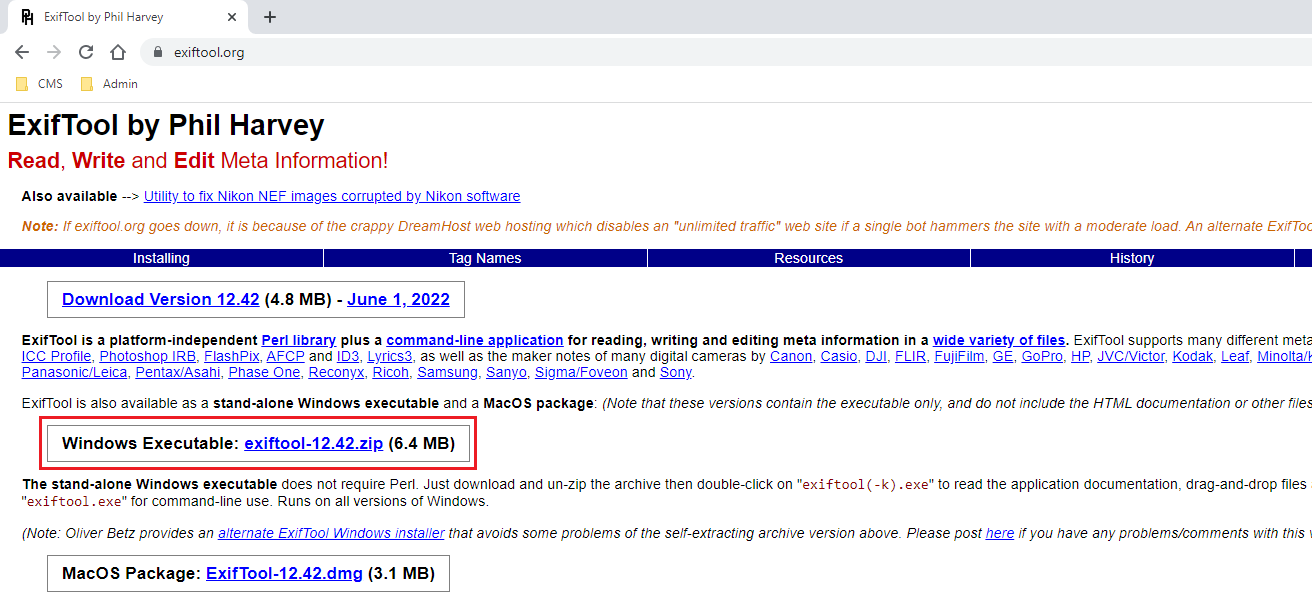Screen dimensions: 1312x602
Task: Open the command-line application link
Action: pos(475,340)
